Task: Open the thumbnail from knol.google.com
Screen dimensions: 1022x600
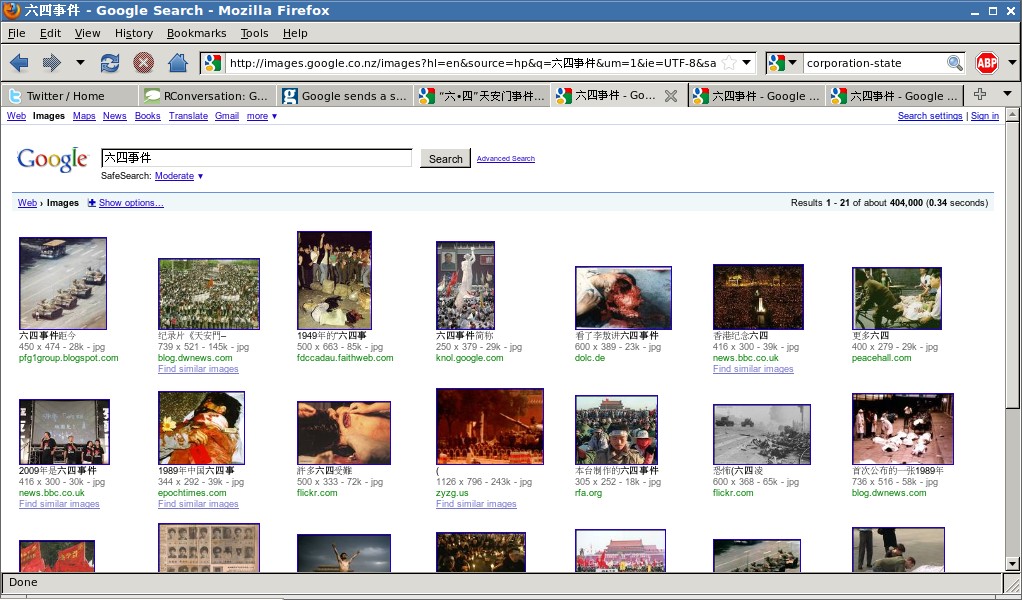Action: [x=465, y=285]
